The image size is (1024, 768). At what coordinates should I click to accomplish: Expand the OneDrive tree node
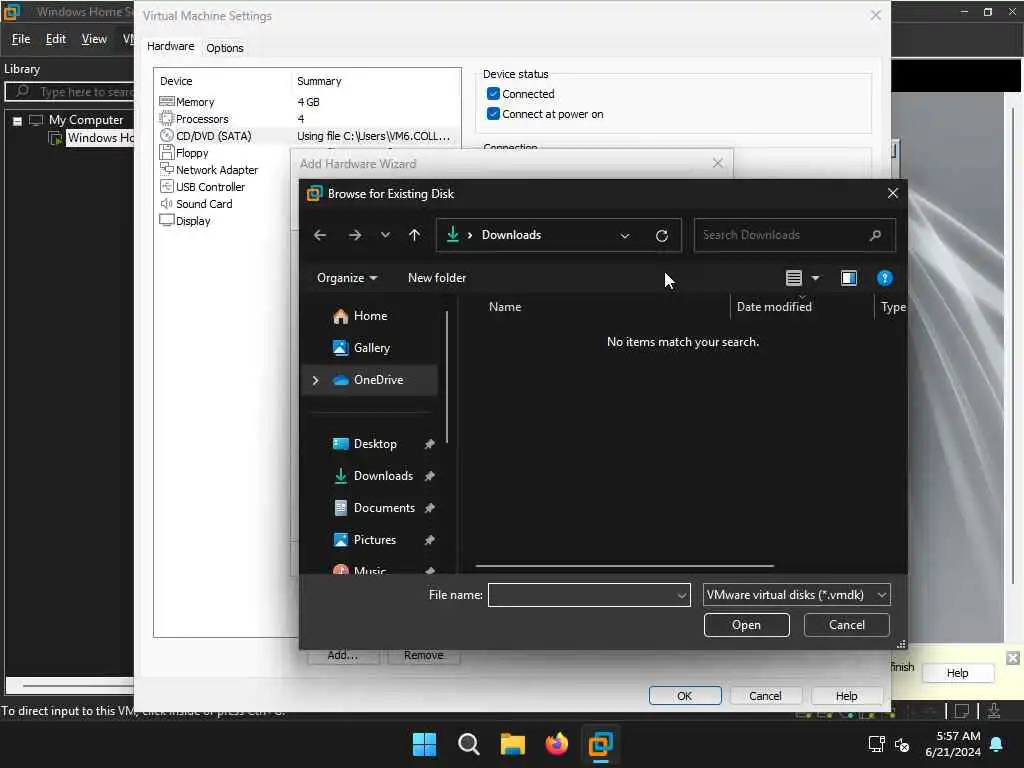[315, 380]
